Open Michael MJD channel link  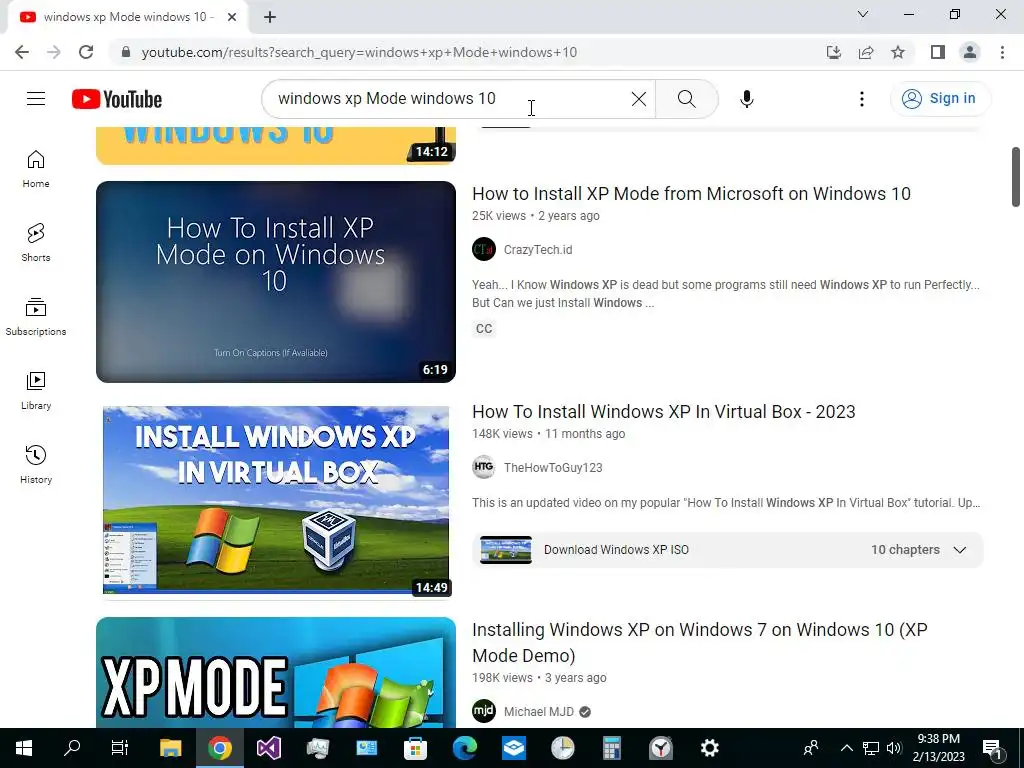coord(538,712)
